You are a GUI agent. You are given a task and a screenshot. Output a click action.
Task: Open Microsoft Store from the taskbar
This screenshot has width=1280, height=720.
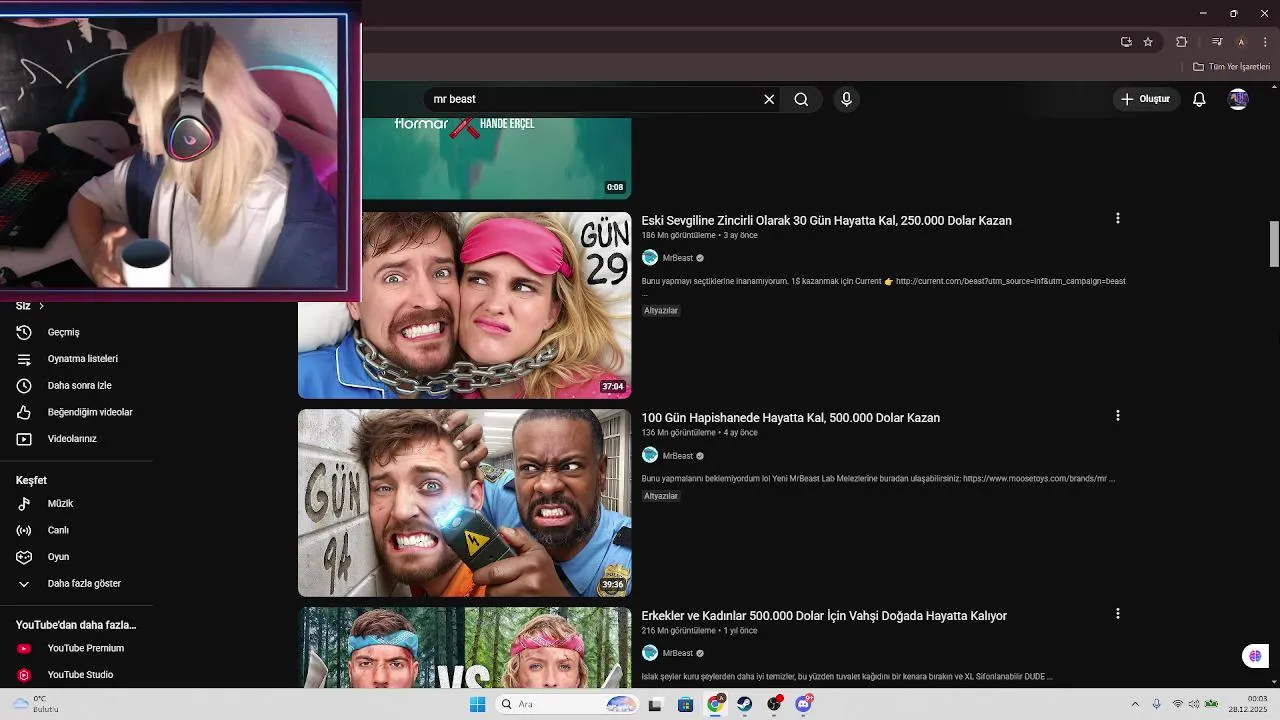click(x=685, y=704)
